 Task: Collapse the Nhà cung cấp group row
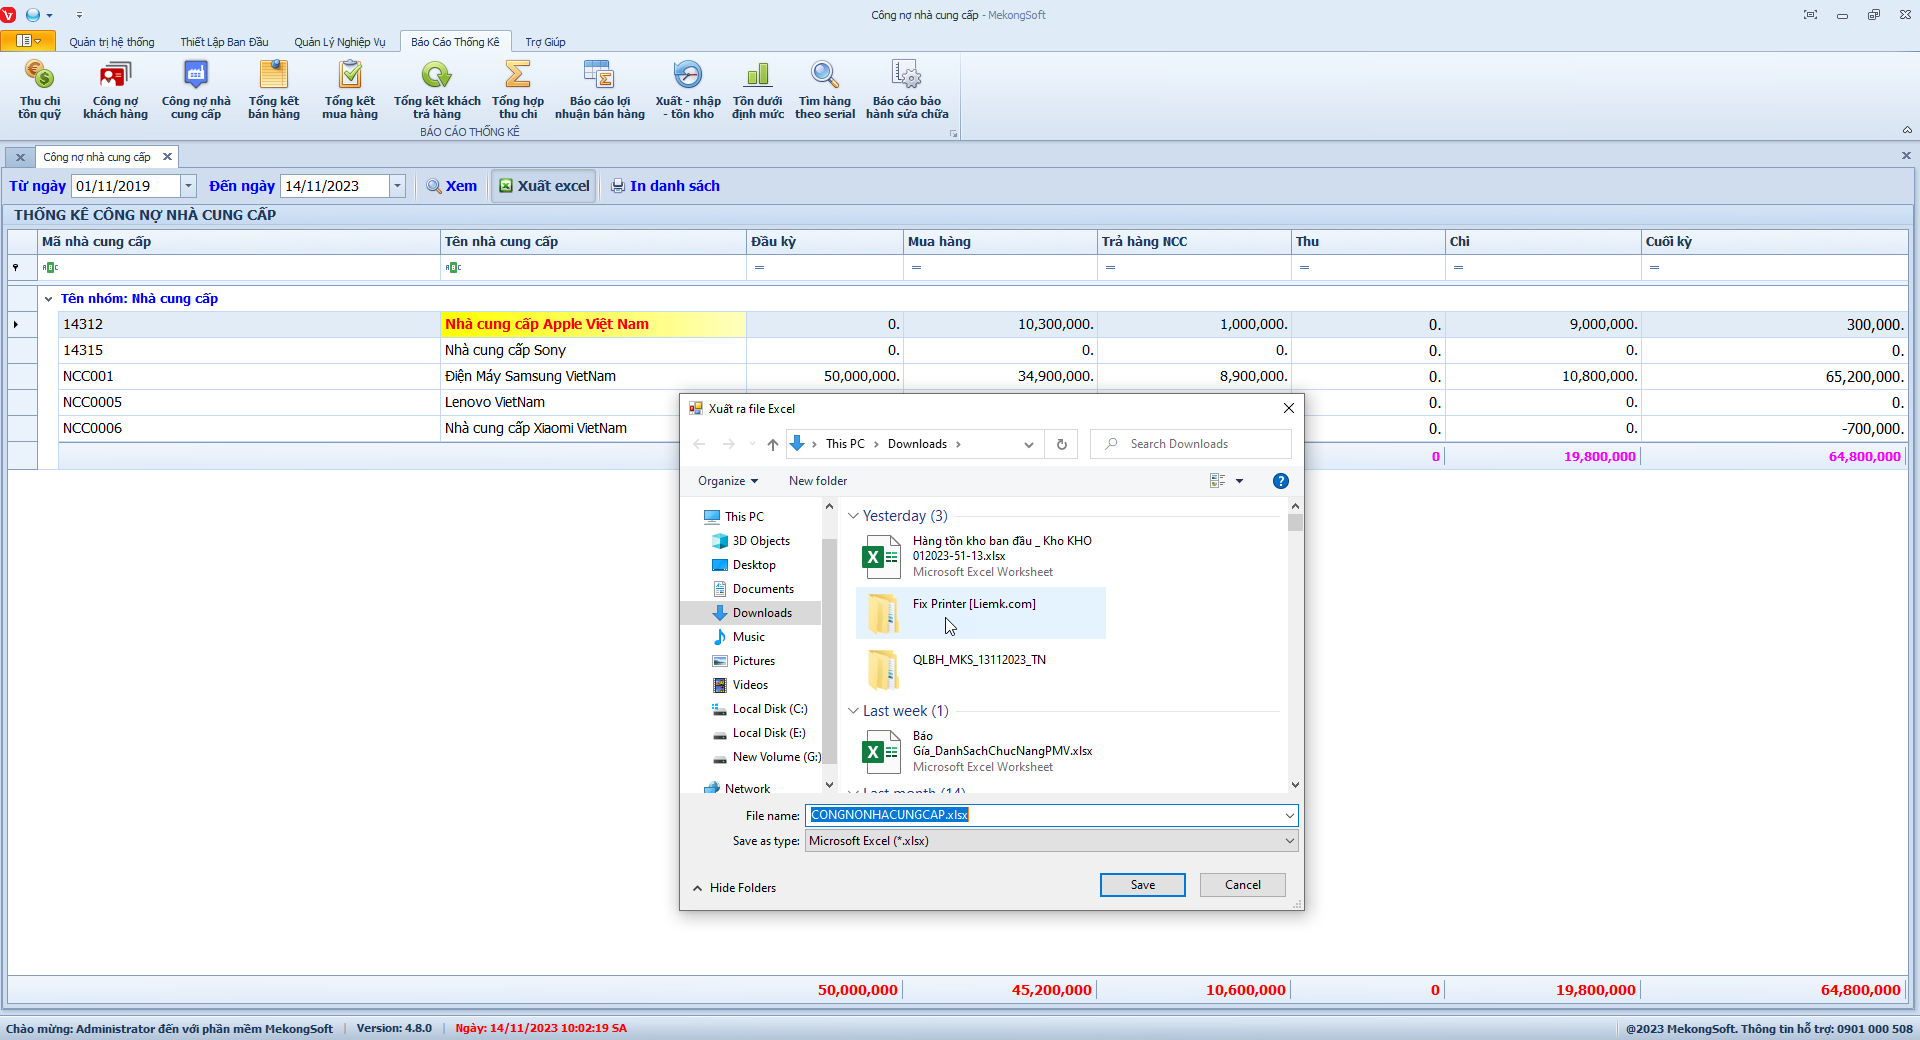pyautogui.click(x=48, y=299)
